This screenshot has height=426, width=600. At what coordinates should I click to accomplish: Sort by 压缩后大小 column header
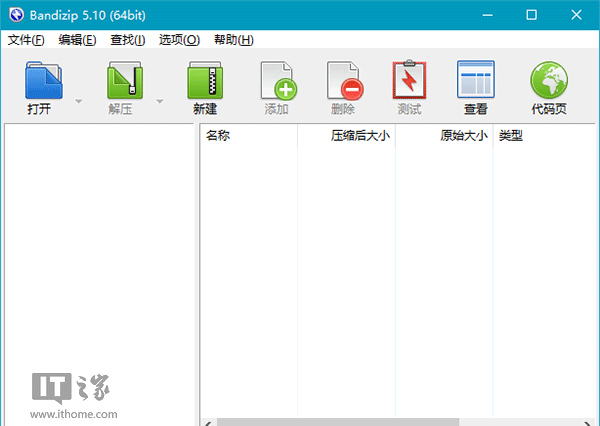[x=346, y=135]
